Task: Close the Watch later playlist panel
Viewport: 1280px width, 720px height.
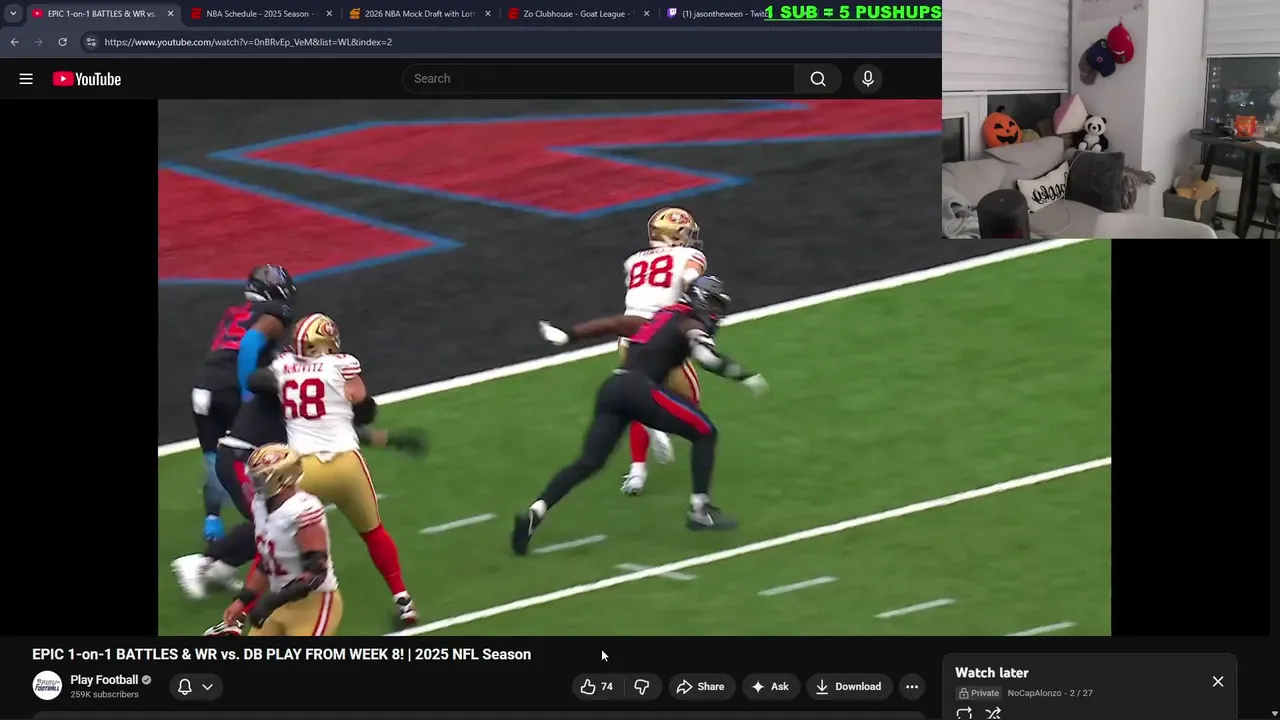Action: [1218, 681]
